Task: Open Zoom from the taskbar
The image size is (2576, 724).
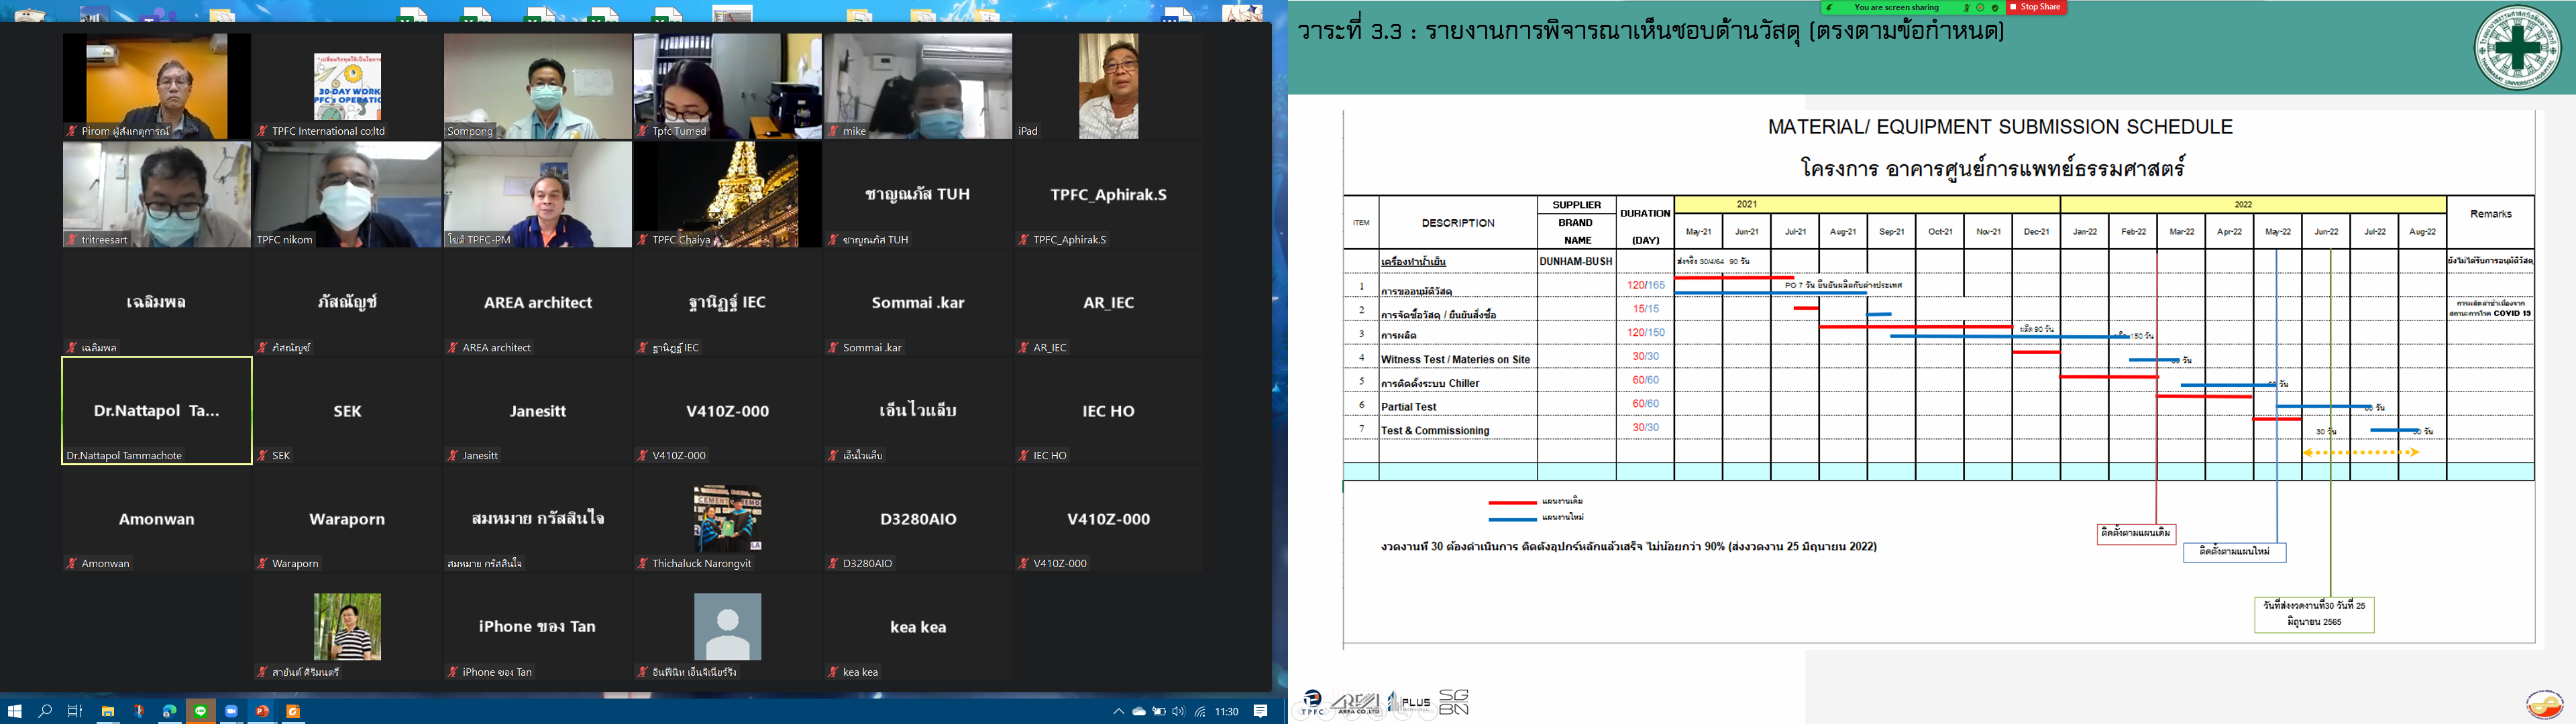Action: 231,711
